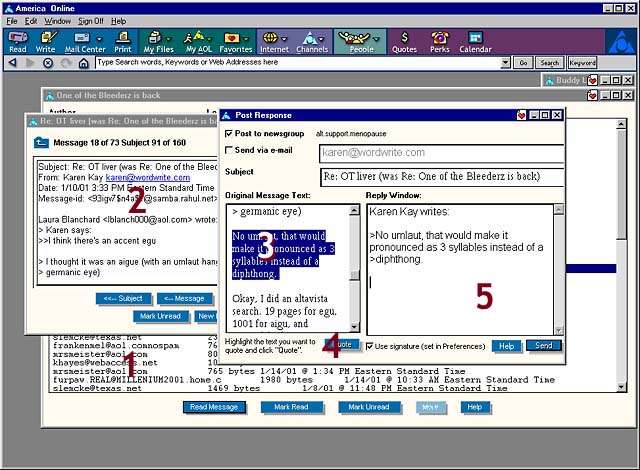Open the address bar history dropdown
Image resolution: width=640 pixels, height=470 pixels.
click(x=505, y=62)
